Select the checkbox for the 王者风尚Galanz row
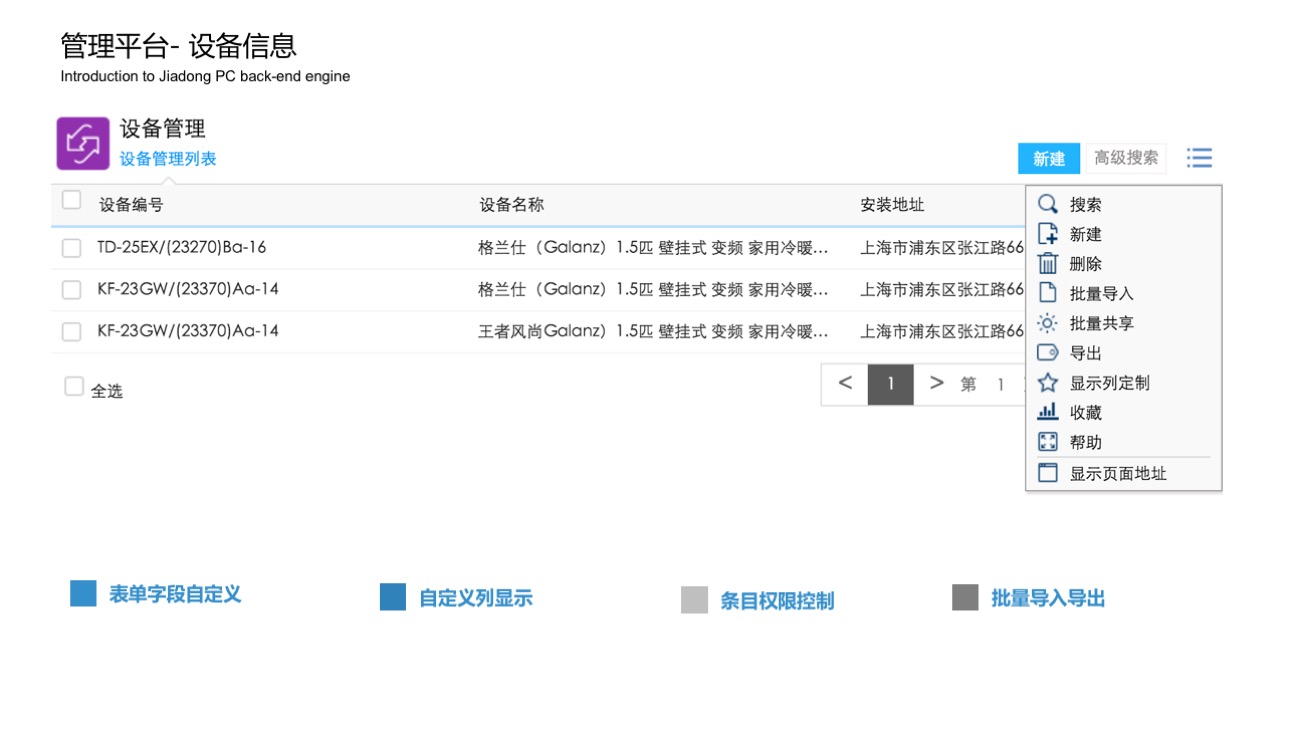The width and height of the screenshot is (1300, 731). tap(71, 331)
